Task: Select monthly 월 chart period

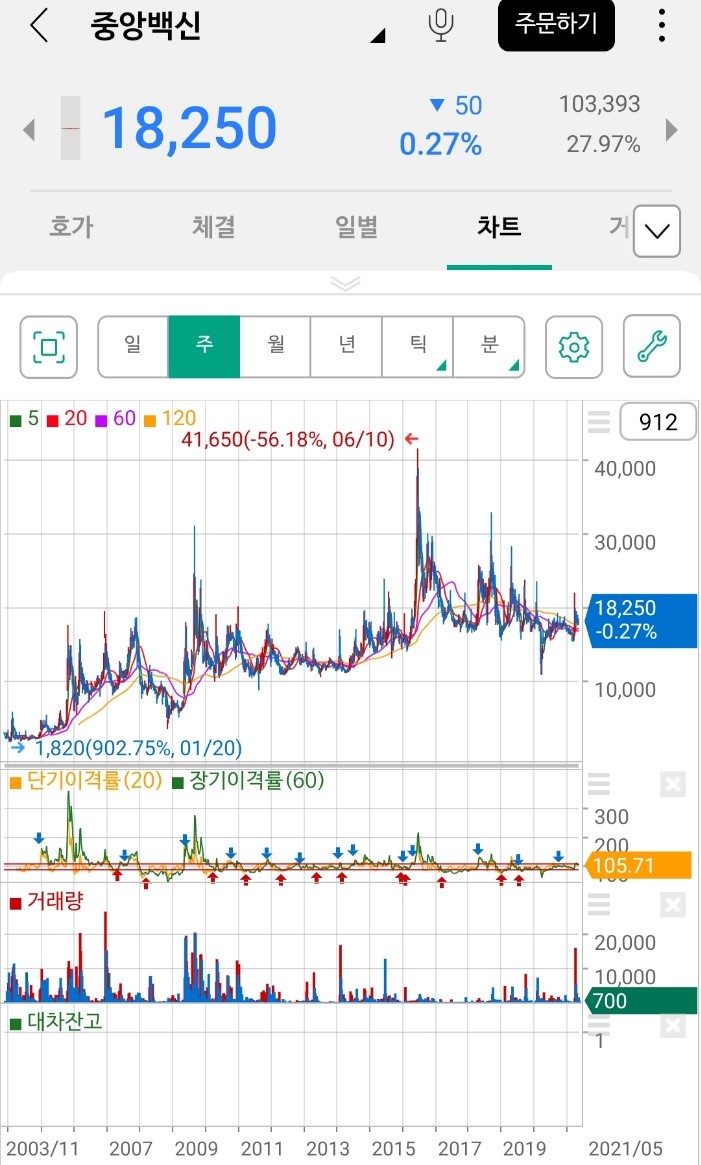Action: click(x=275, y=347)
